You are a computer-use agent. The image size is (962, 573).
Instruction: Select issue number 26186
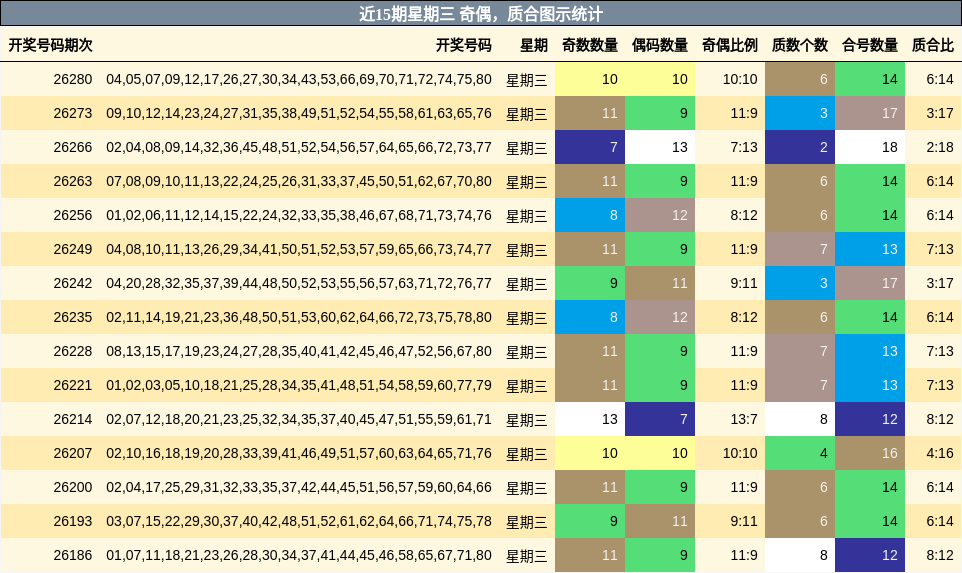click(72, 555)
